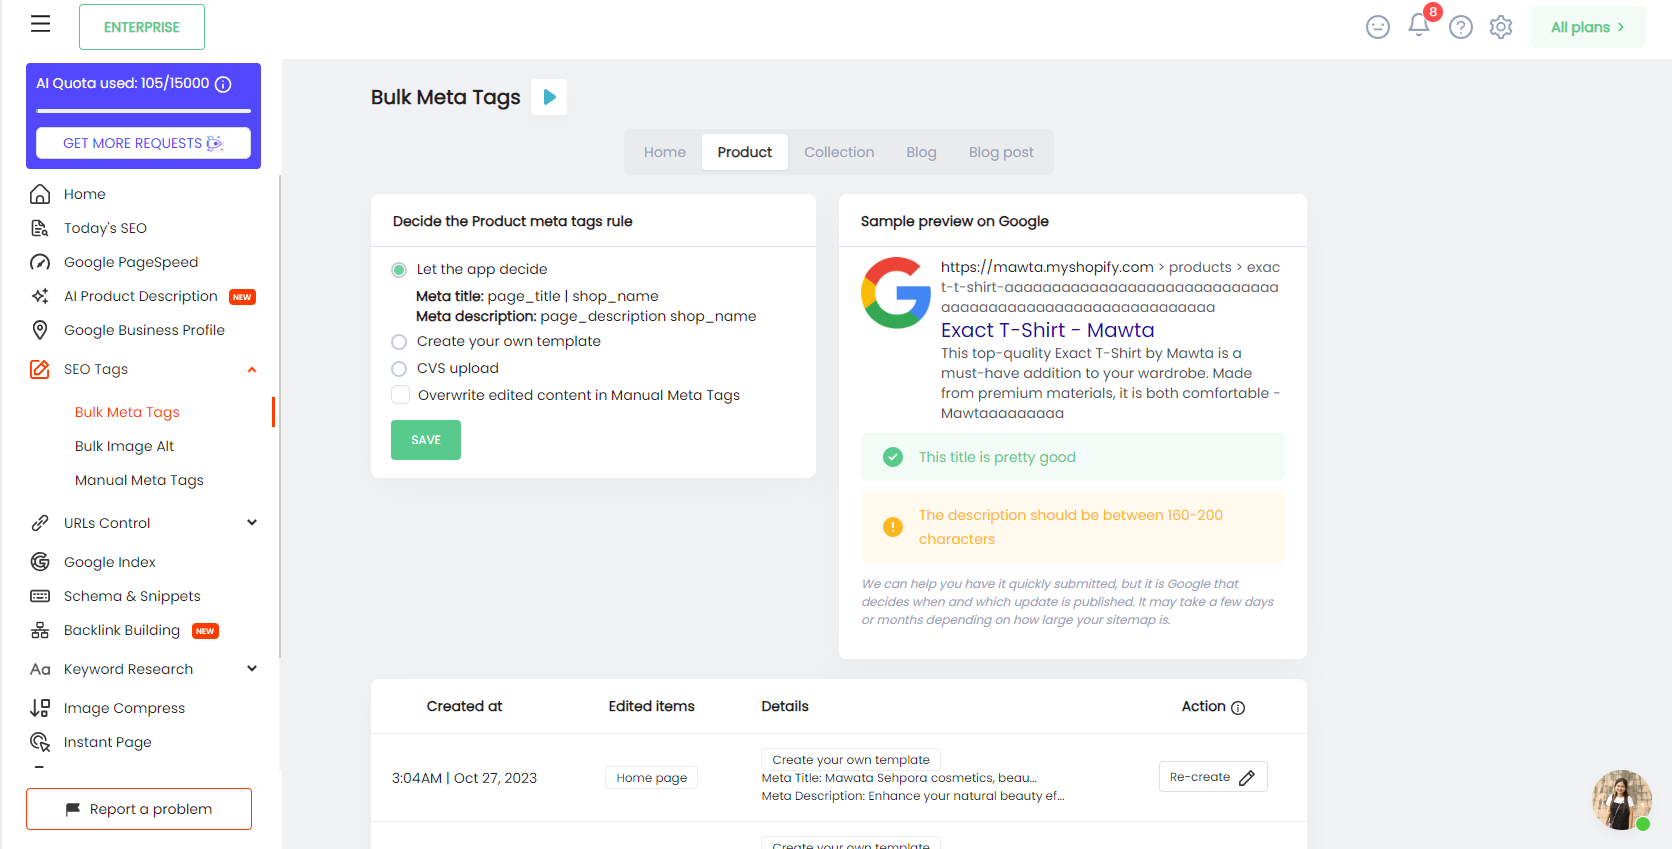Viewport: 1672px width, 849px height.
Task: Open the support chat avatar
Action: (1622, 800)
